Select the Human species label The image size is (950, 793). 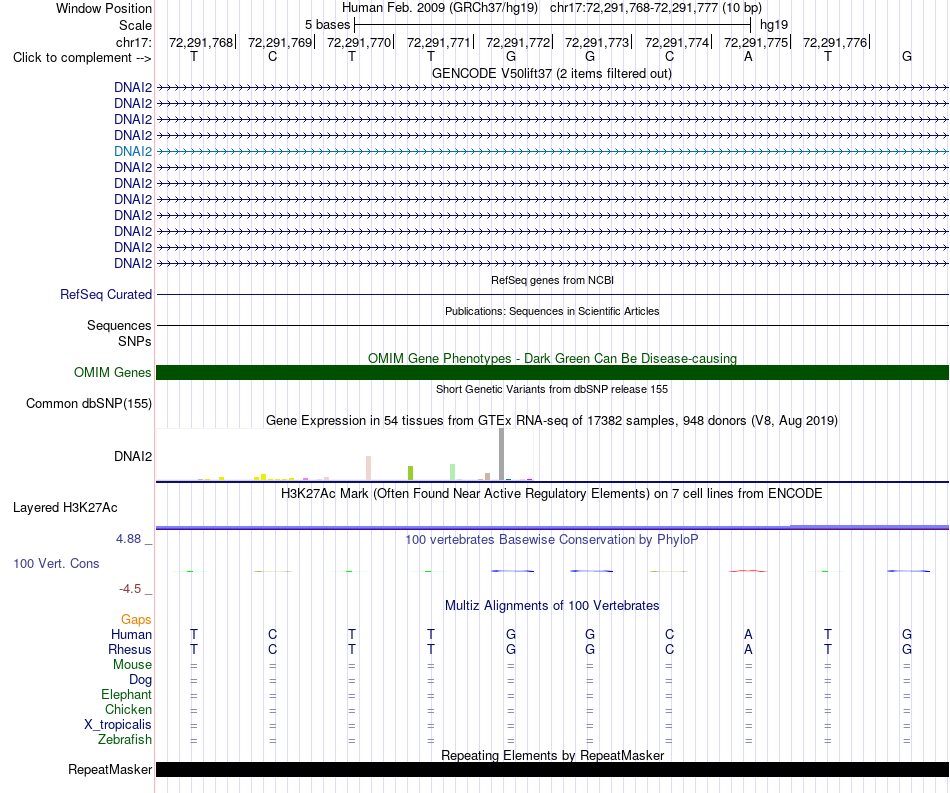pos(131,634)
